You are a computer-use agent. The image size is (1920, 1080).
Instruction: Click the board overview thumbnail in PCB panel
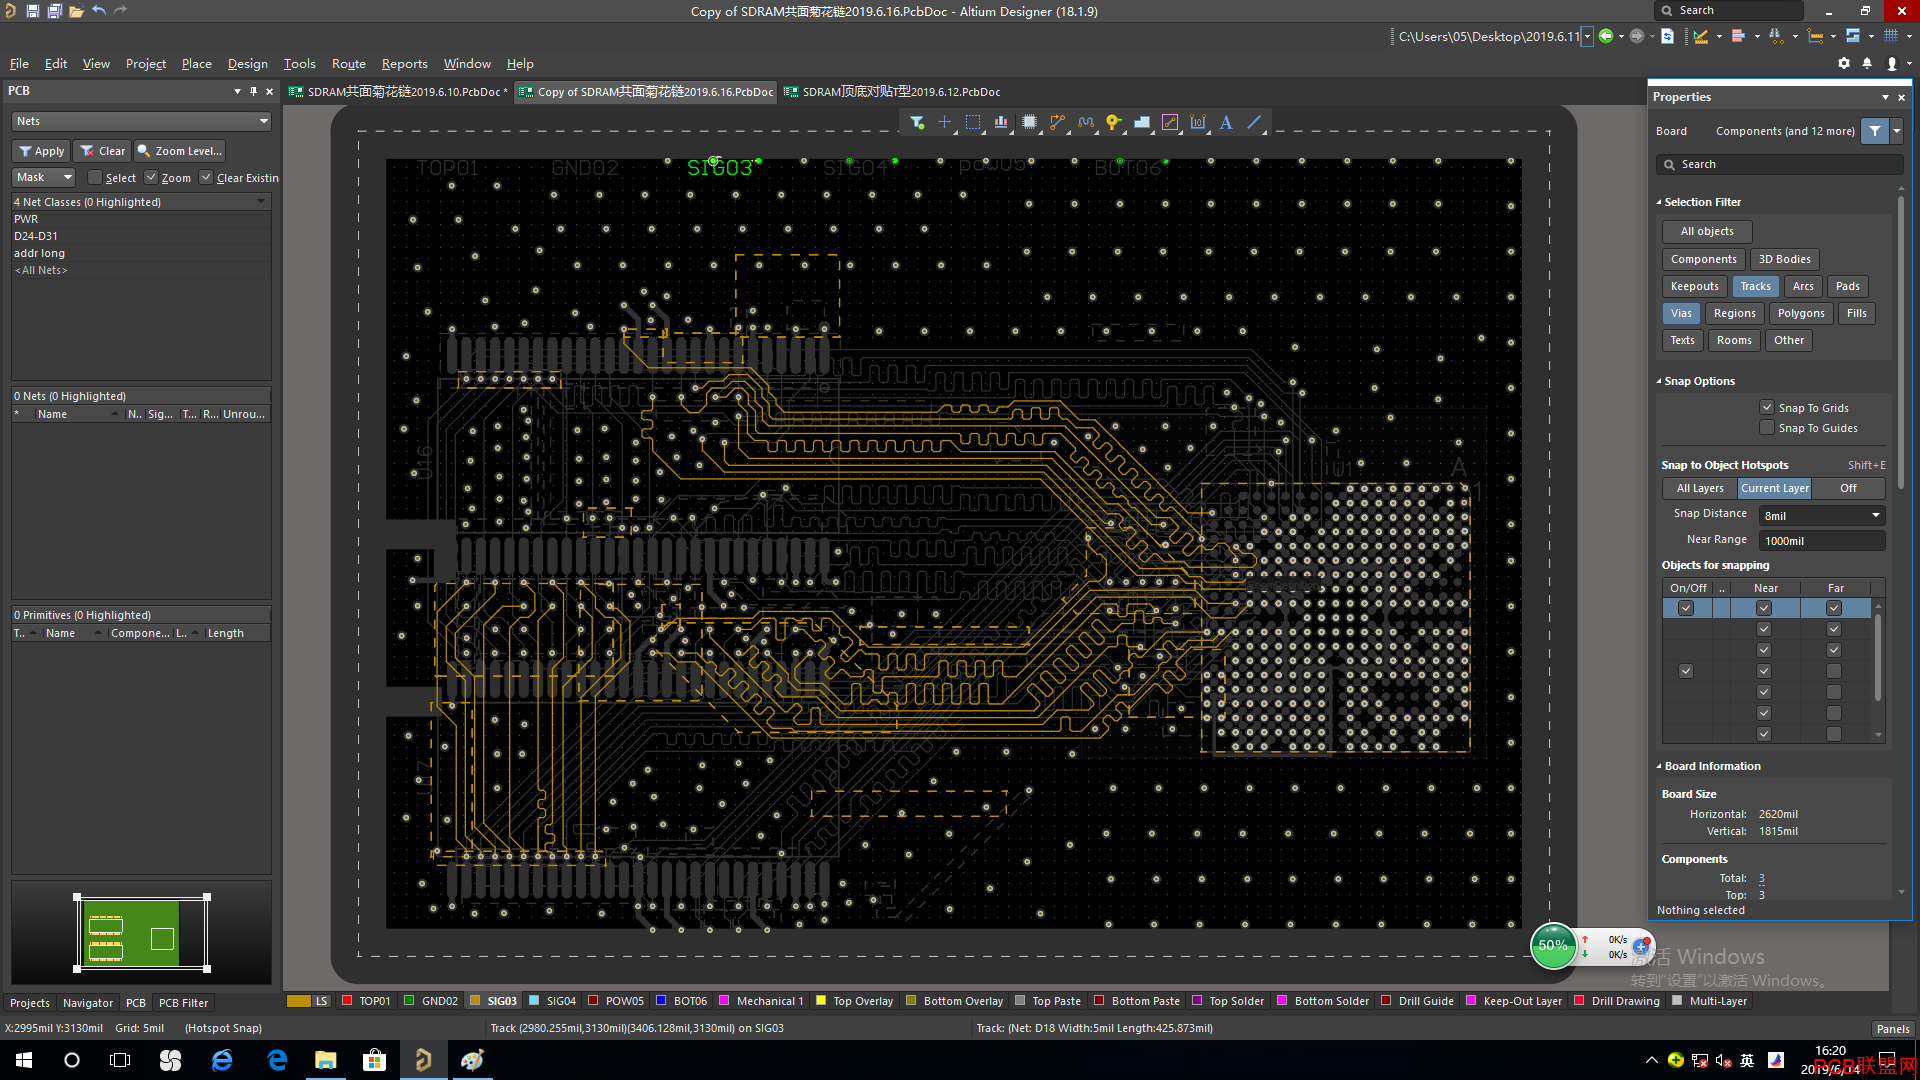click(x=141, y=933)
